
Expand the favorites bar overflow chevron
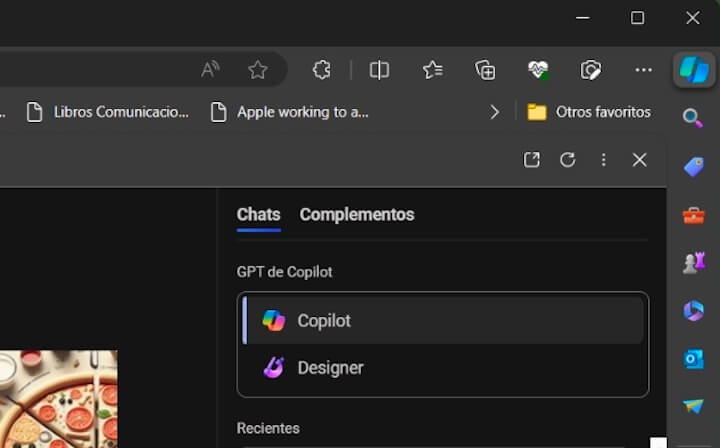[x=495, y=112]
